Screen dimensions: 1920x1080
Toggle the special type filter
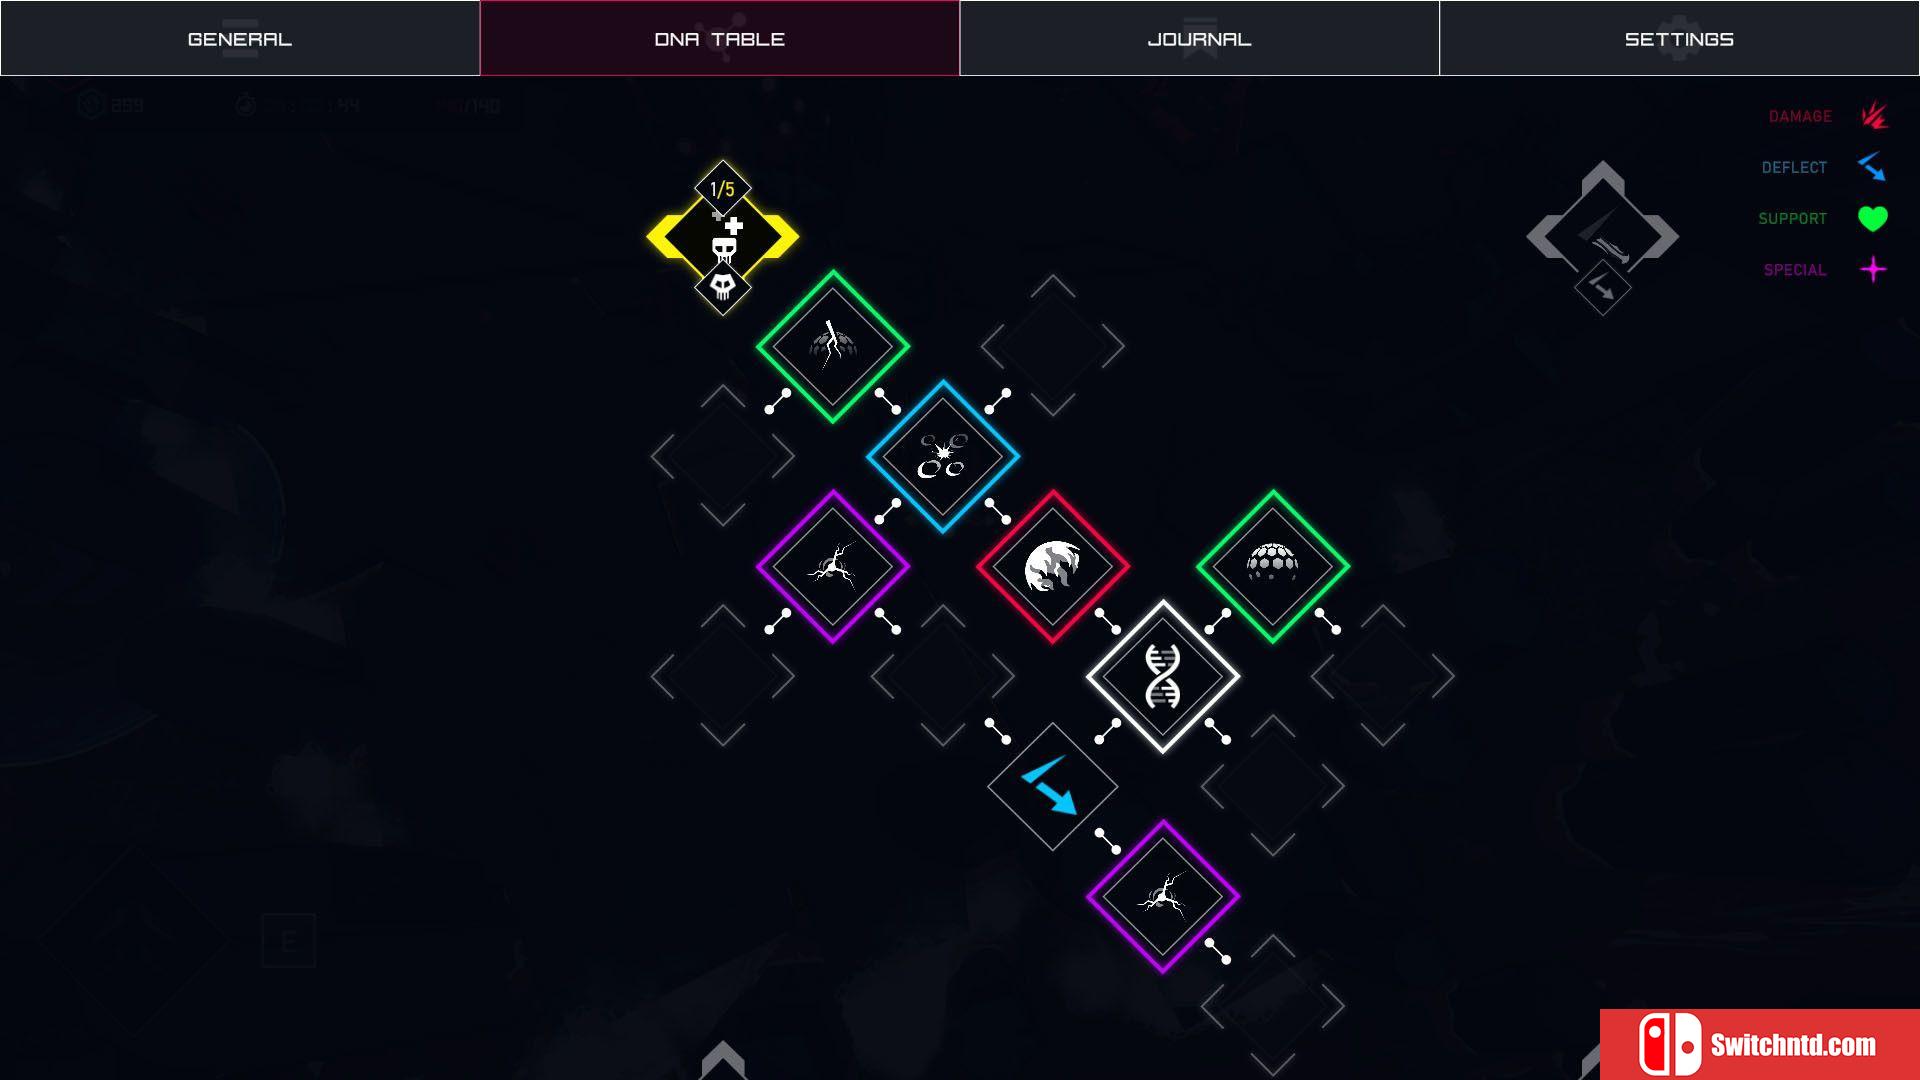1874,270
